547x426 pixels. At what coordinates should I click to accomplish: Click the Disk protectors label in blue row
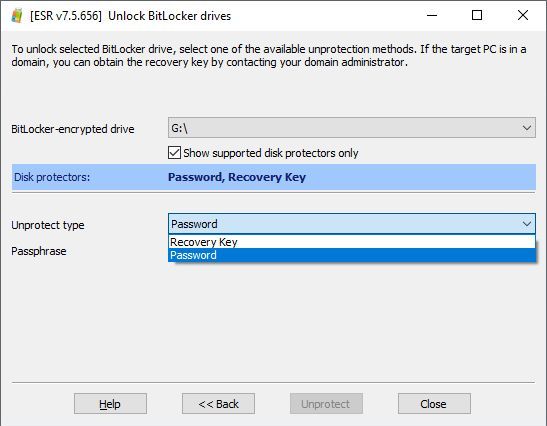click(52, 177)
